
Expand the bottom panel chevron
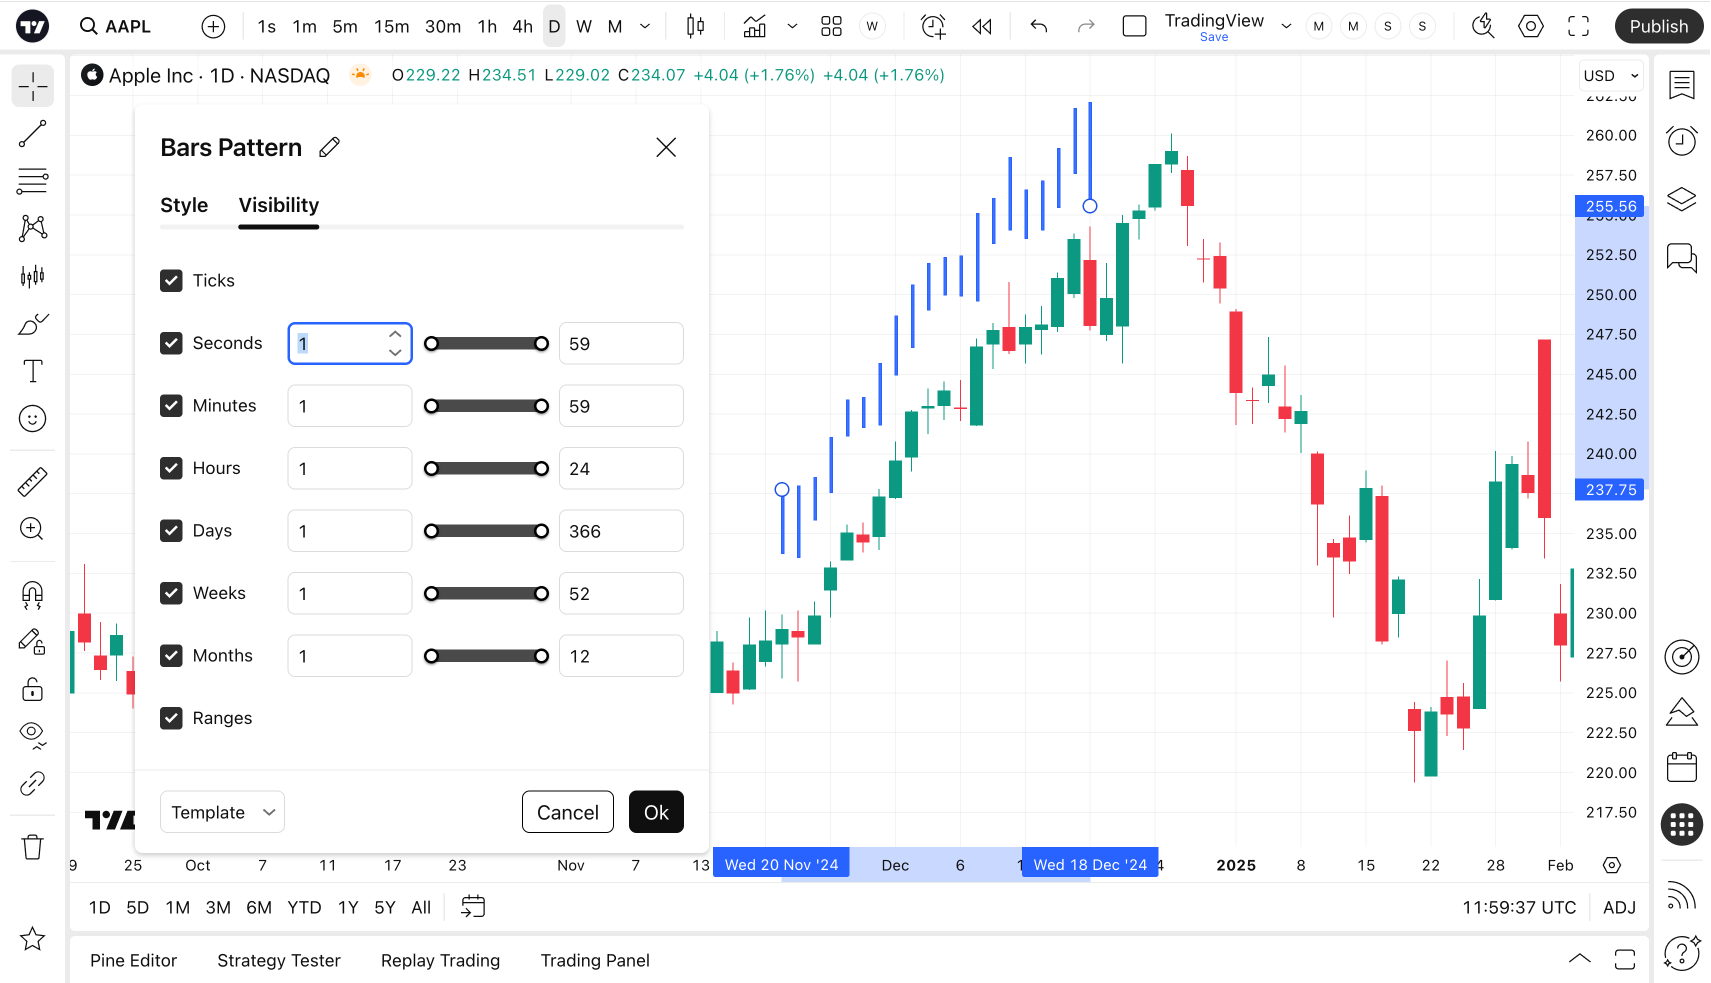click(1580, 959)
